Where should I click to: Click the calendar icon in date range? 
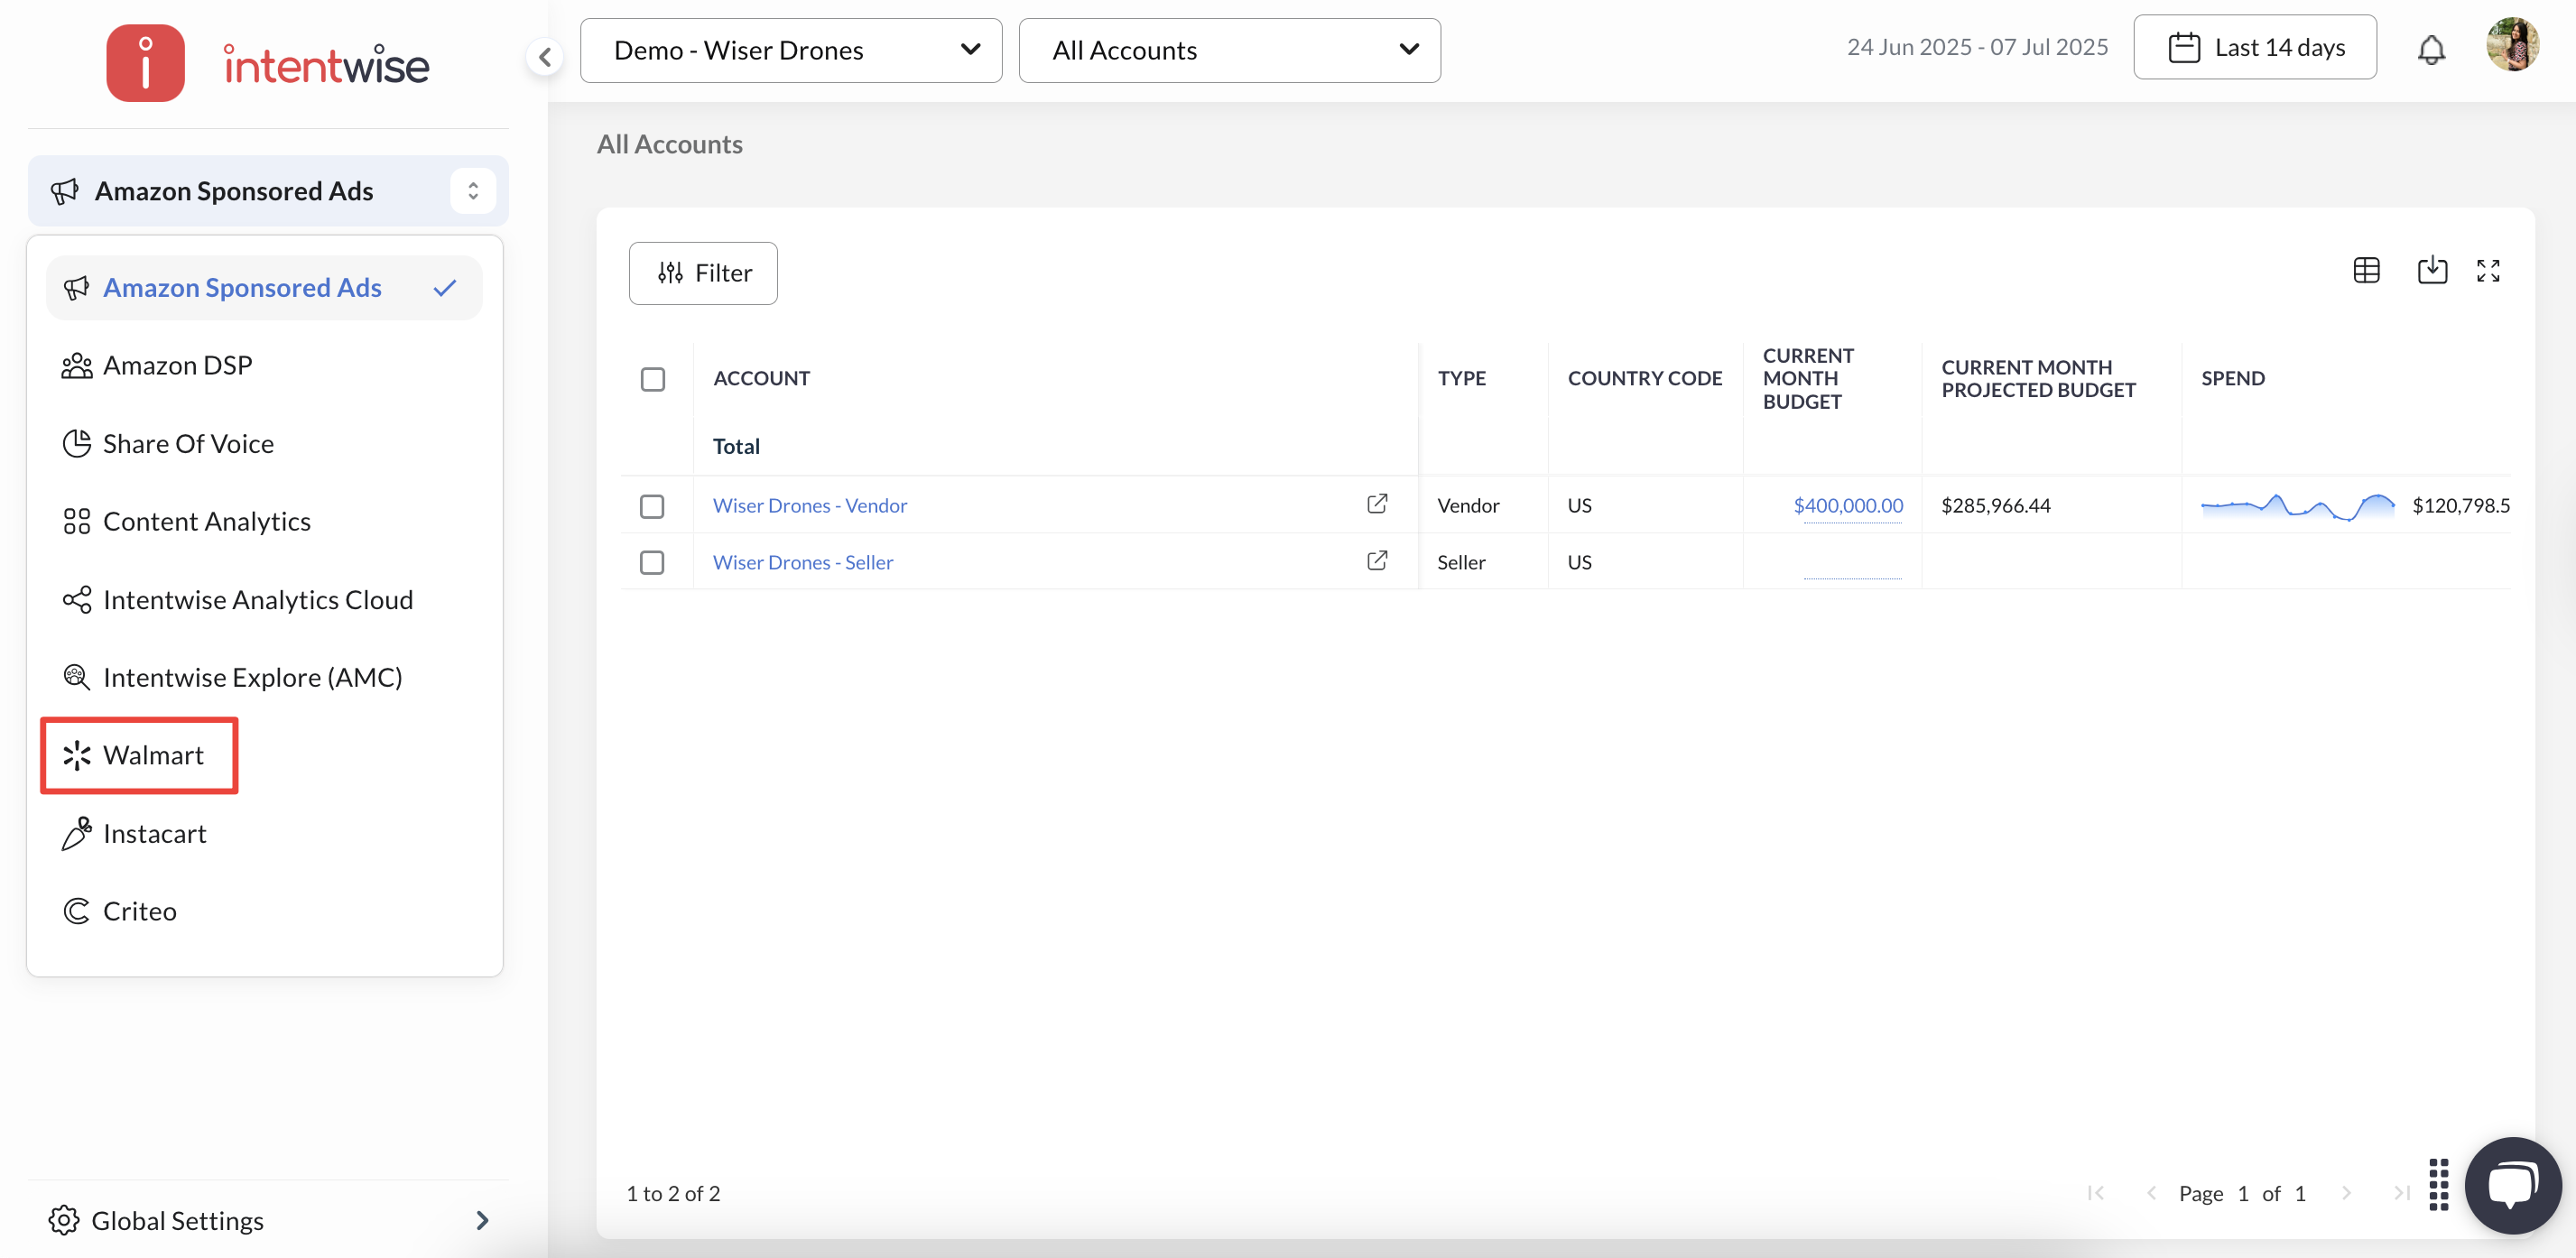pyautogui.click(x=2184, y=48)
